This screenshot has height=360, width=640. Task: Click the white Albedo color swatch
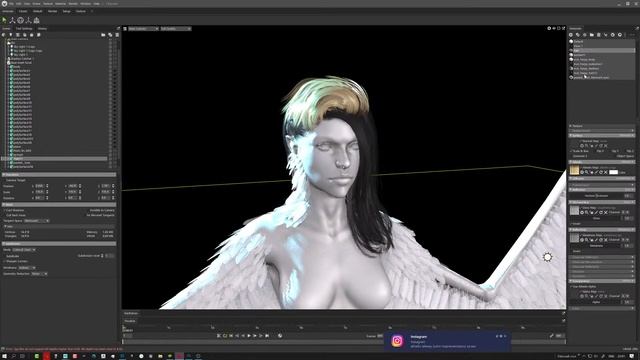tap(613, 172)
